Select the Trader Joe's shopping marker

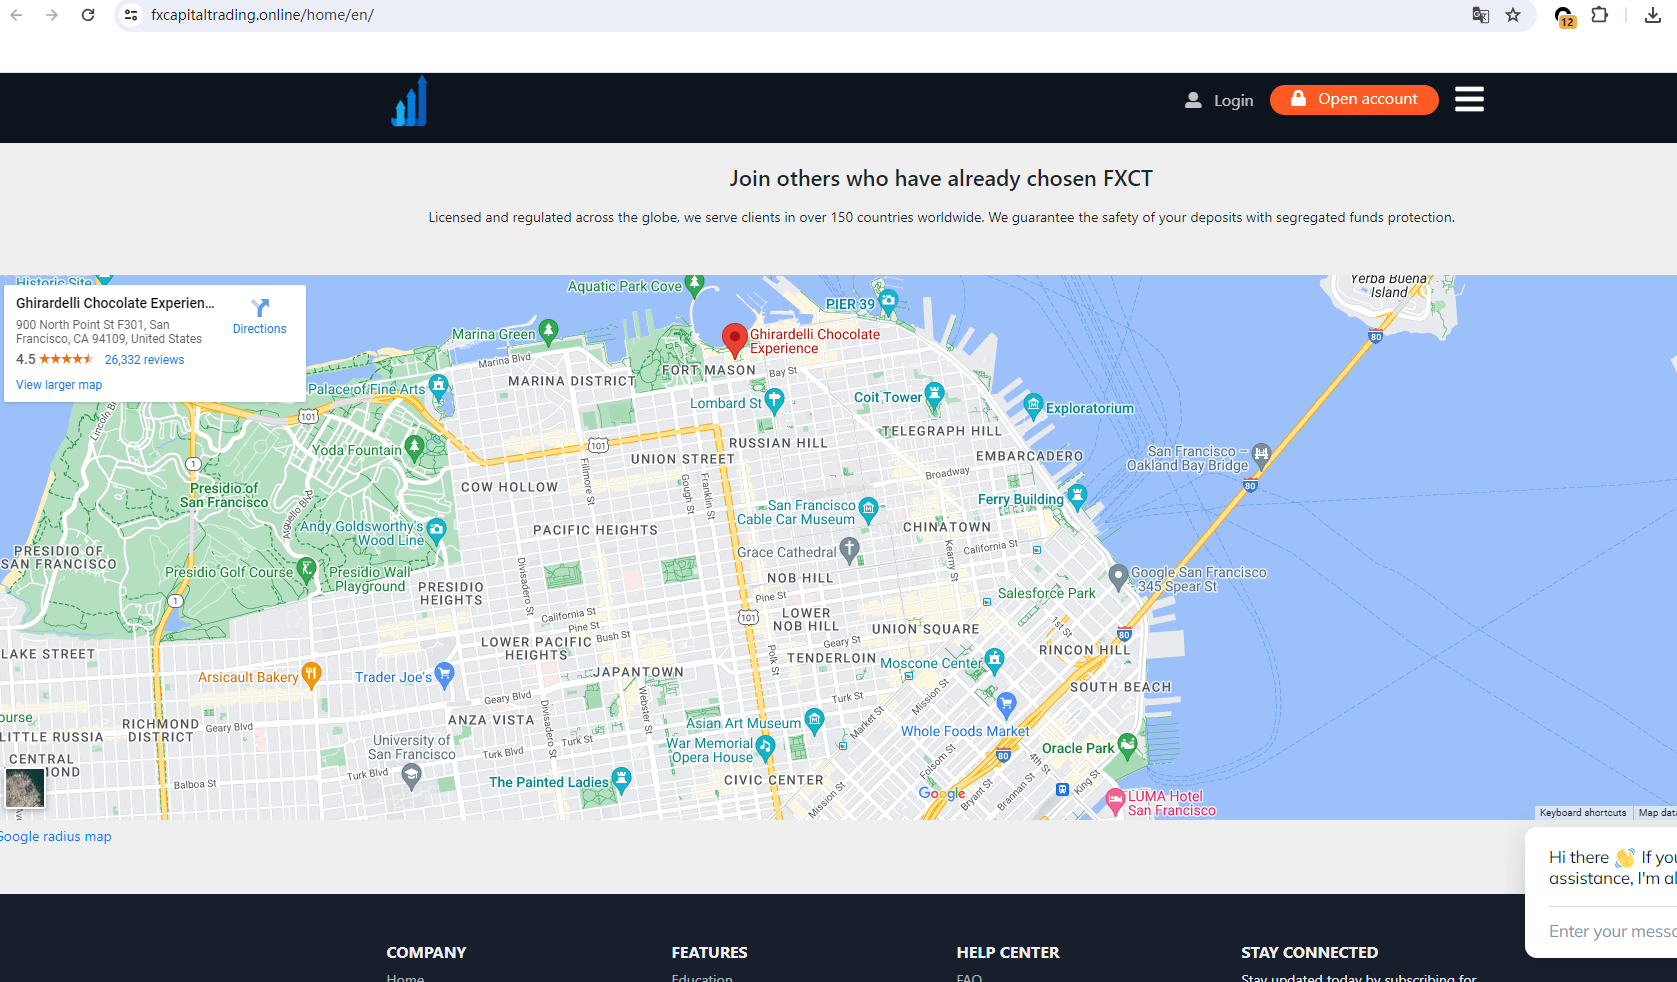445,674
